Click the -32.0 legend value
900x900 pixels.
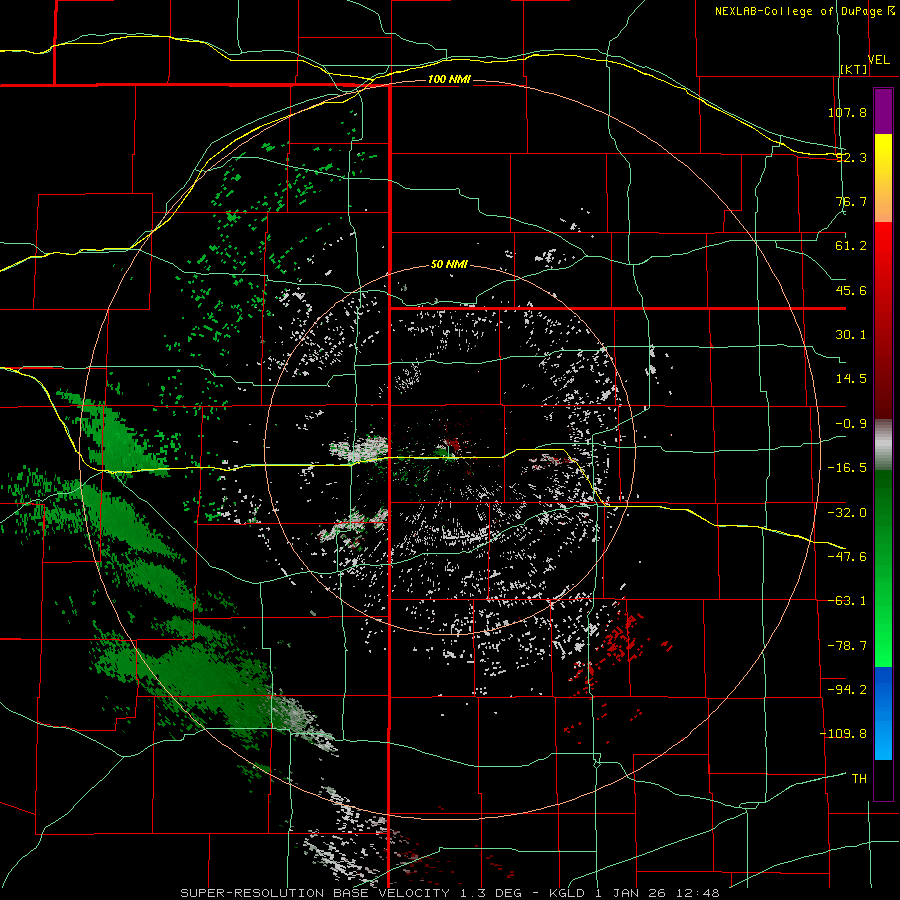coord(847,513)
